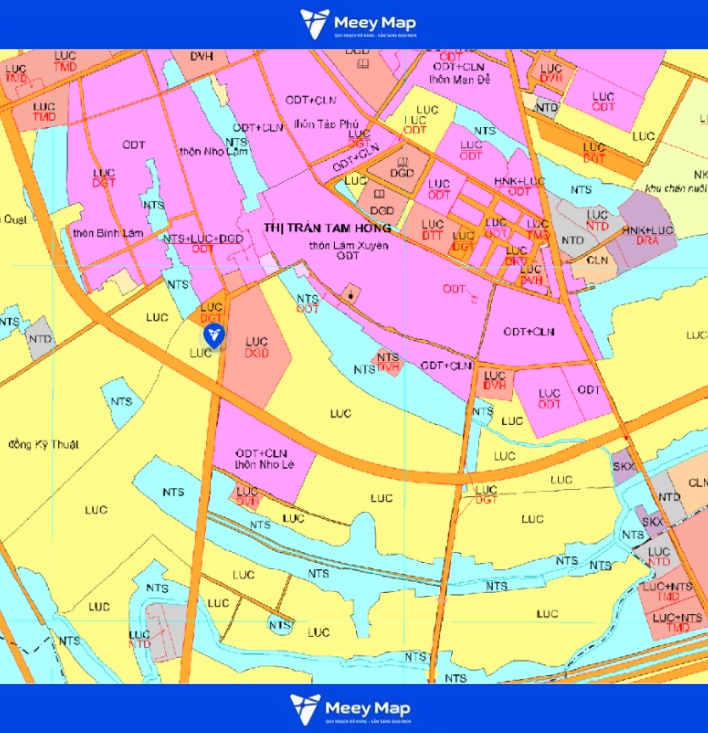Click the 'thôn Man Đề' label
The height and width of the screenshot is (733, 708).
(x=459, y=80)
